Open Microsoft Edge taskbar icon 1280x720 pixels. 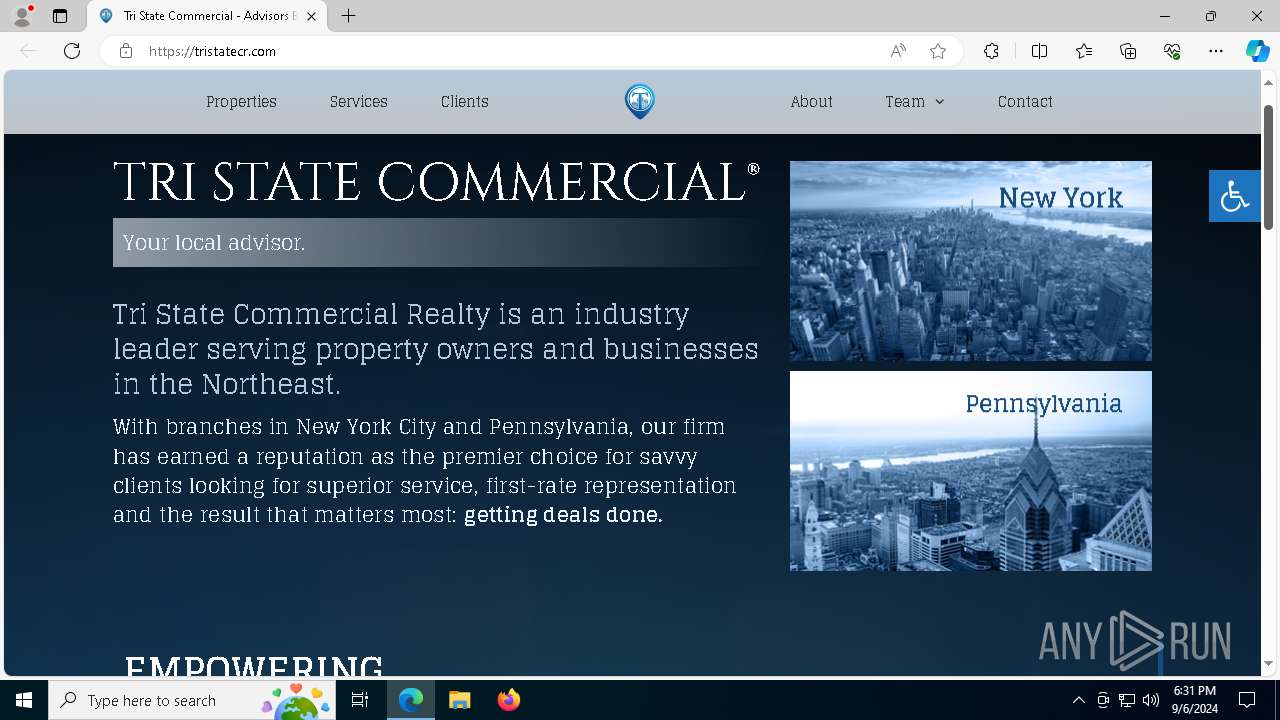pyautogui.click(x=411, y=700)
